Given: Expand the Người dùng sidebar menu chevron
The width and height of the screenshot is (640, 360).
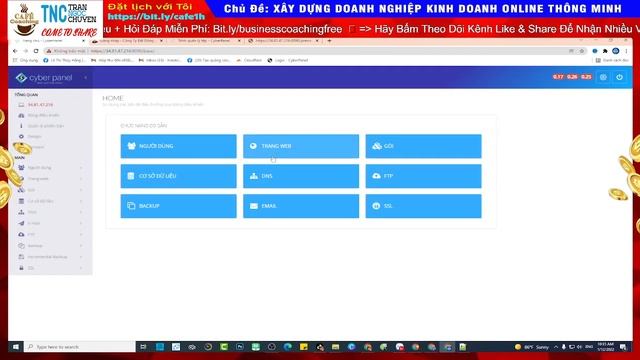Looking at the screenshot, I should click(x=81, y=168).
